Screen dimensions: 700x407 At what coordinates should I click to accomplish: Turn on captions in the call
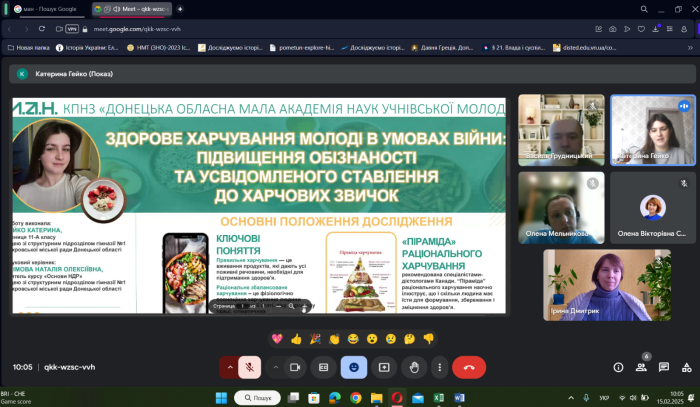[323, 367]
